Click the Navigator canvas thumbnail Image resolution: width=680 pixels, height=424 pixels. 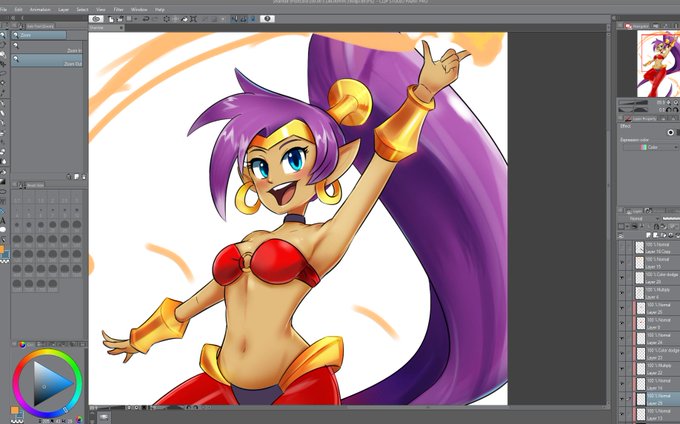click(x=658, y=64)
